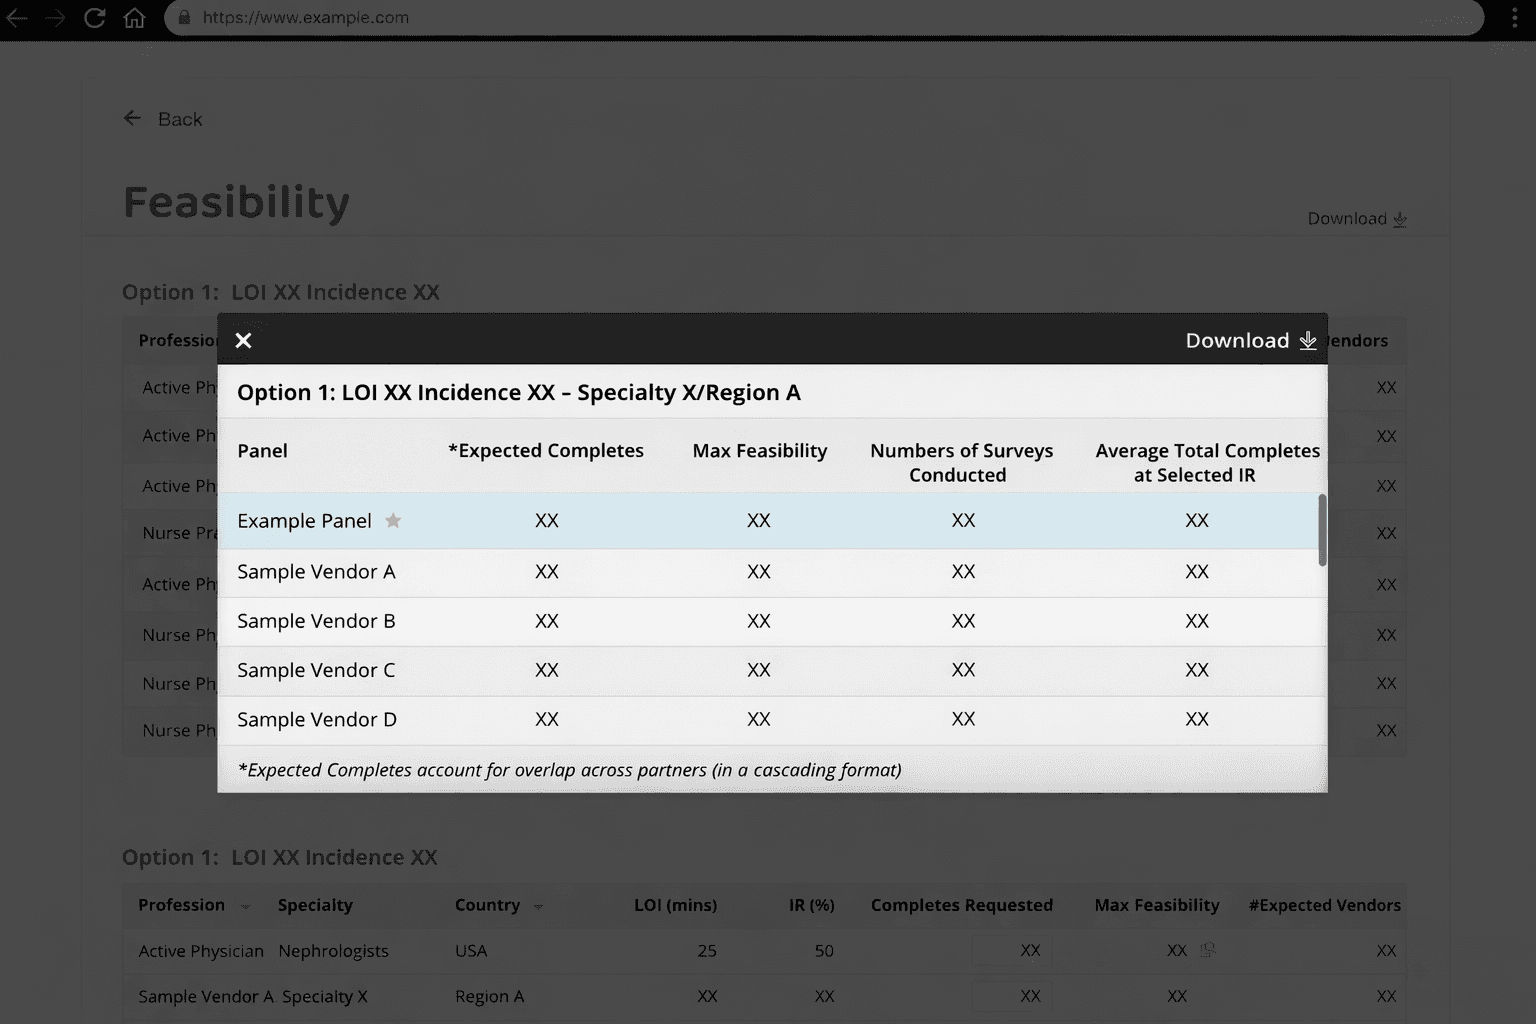Click Completes Requested field in Specialty X row

click(x=1012, y=996)
